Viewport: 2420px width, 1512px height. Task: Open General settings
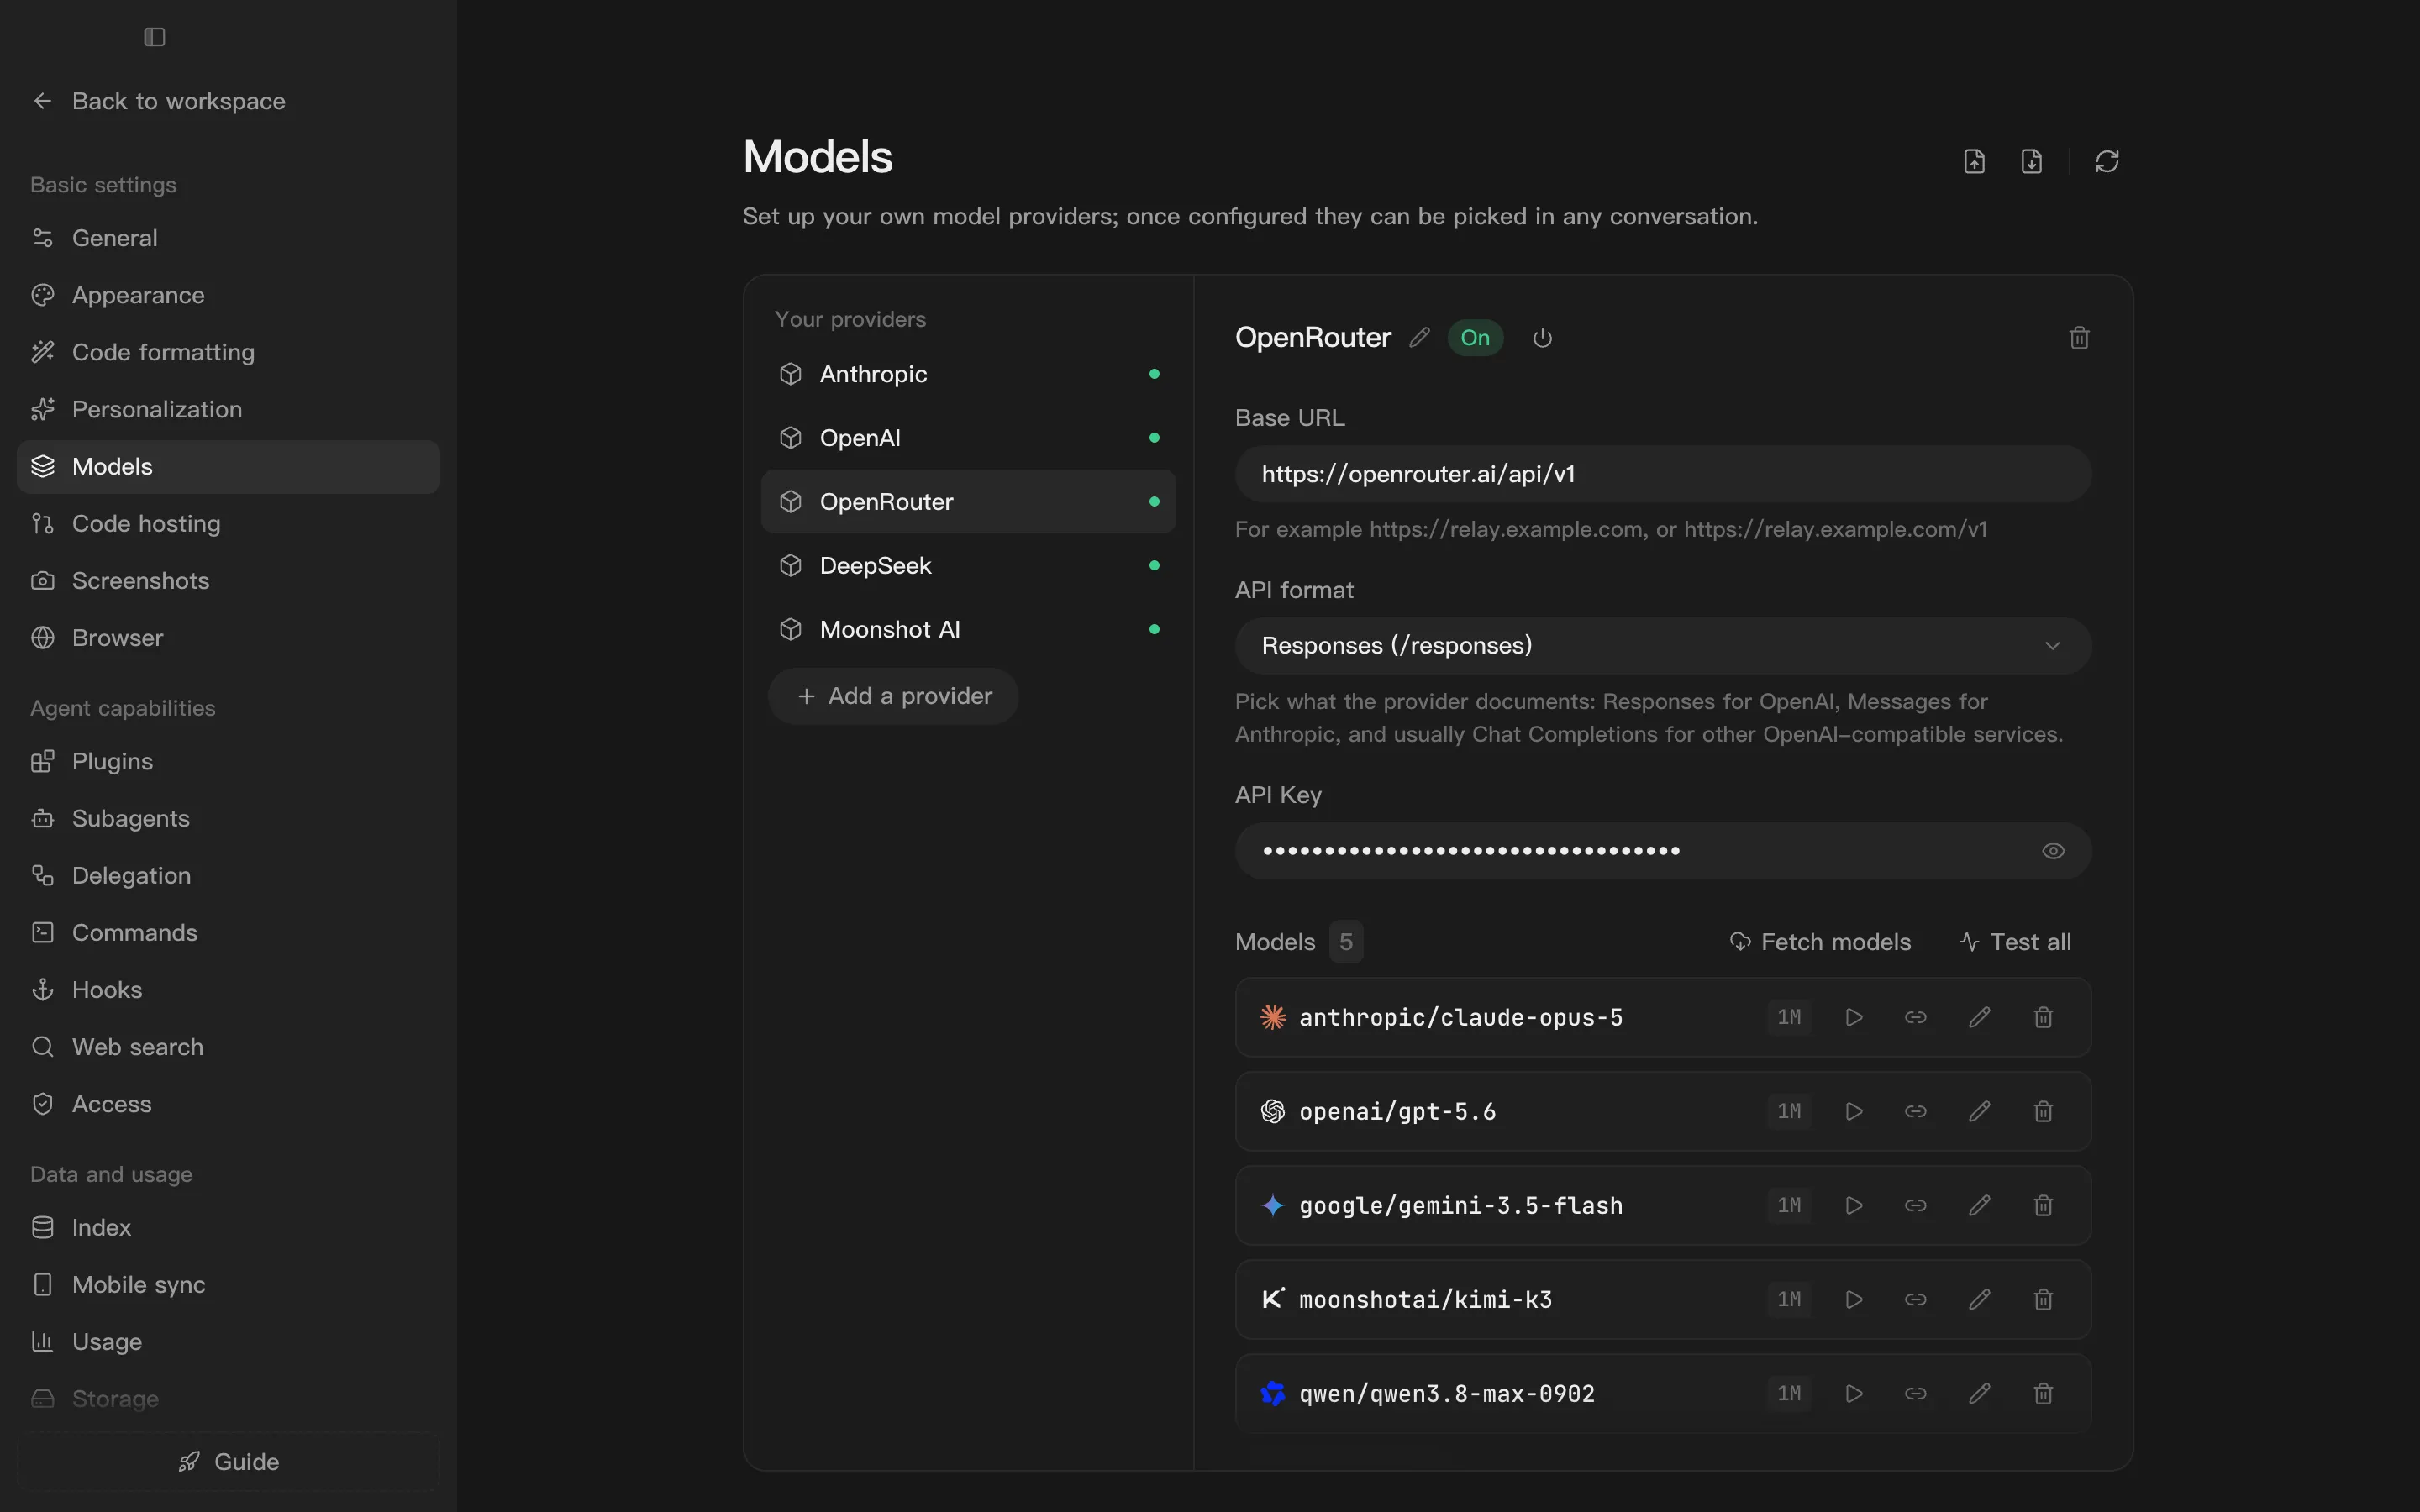(228, 238)
